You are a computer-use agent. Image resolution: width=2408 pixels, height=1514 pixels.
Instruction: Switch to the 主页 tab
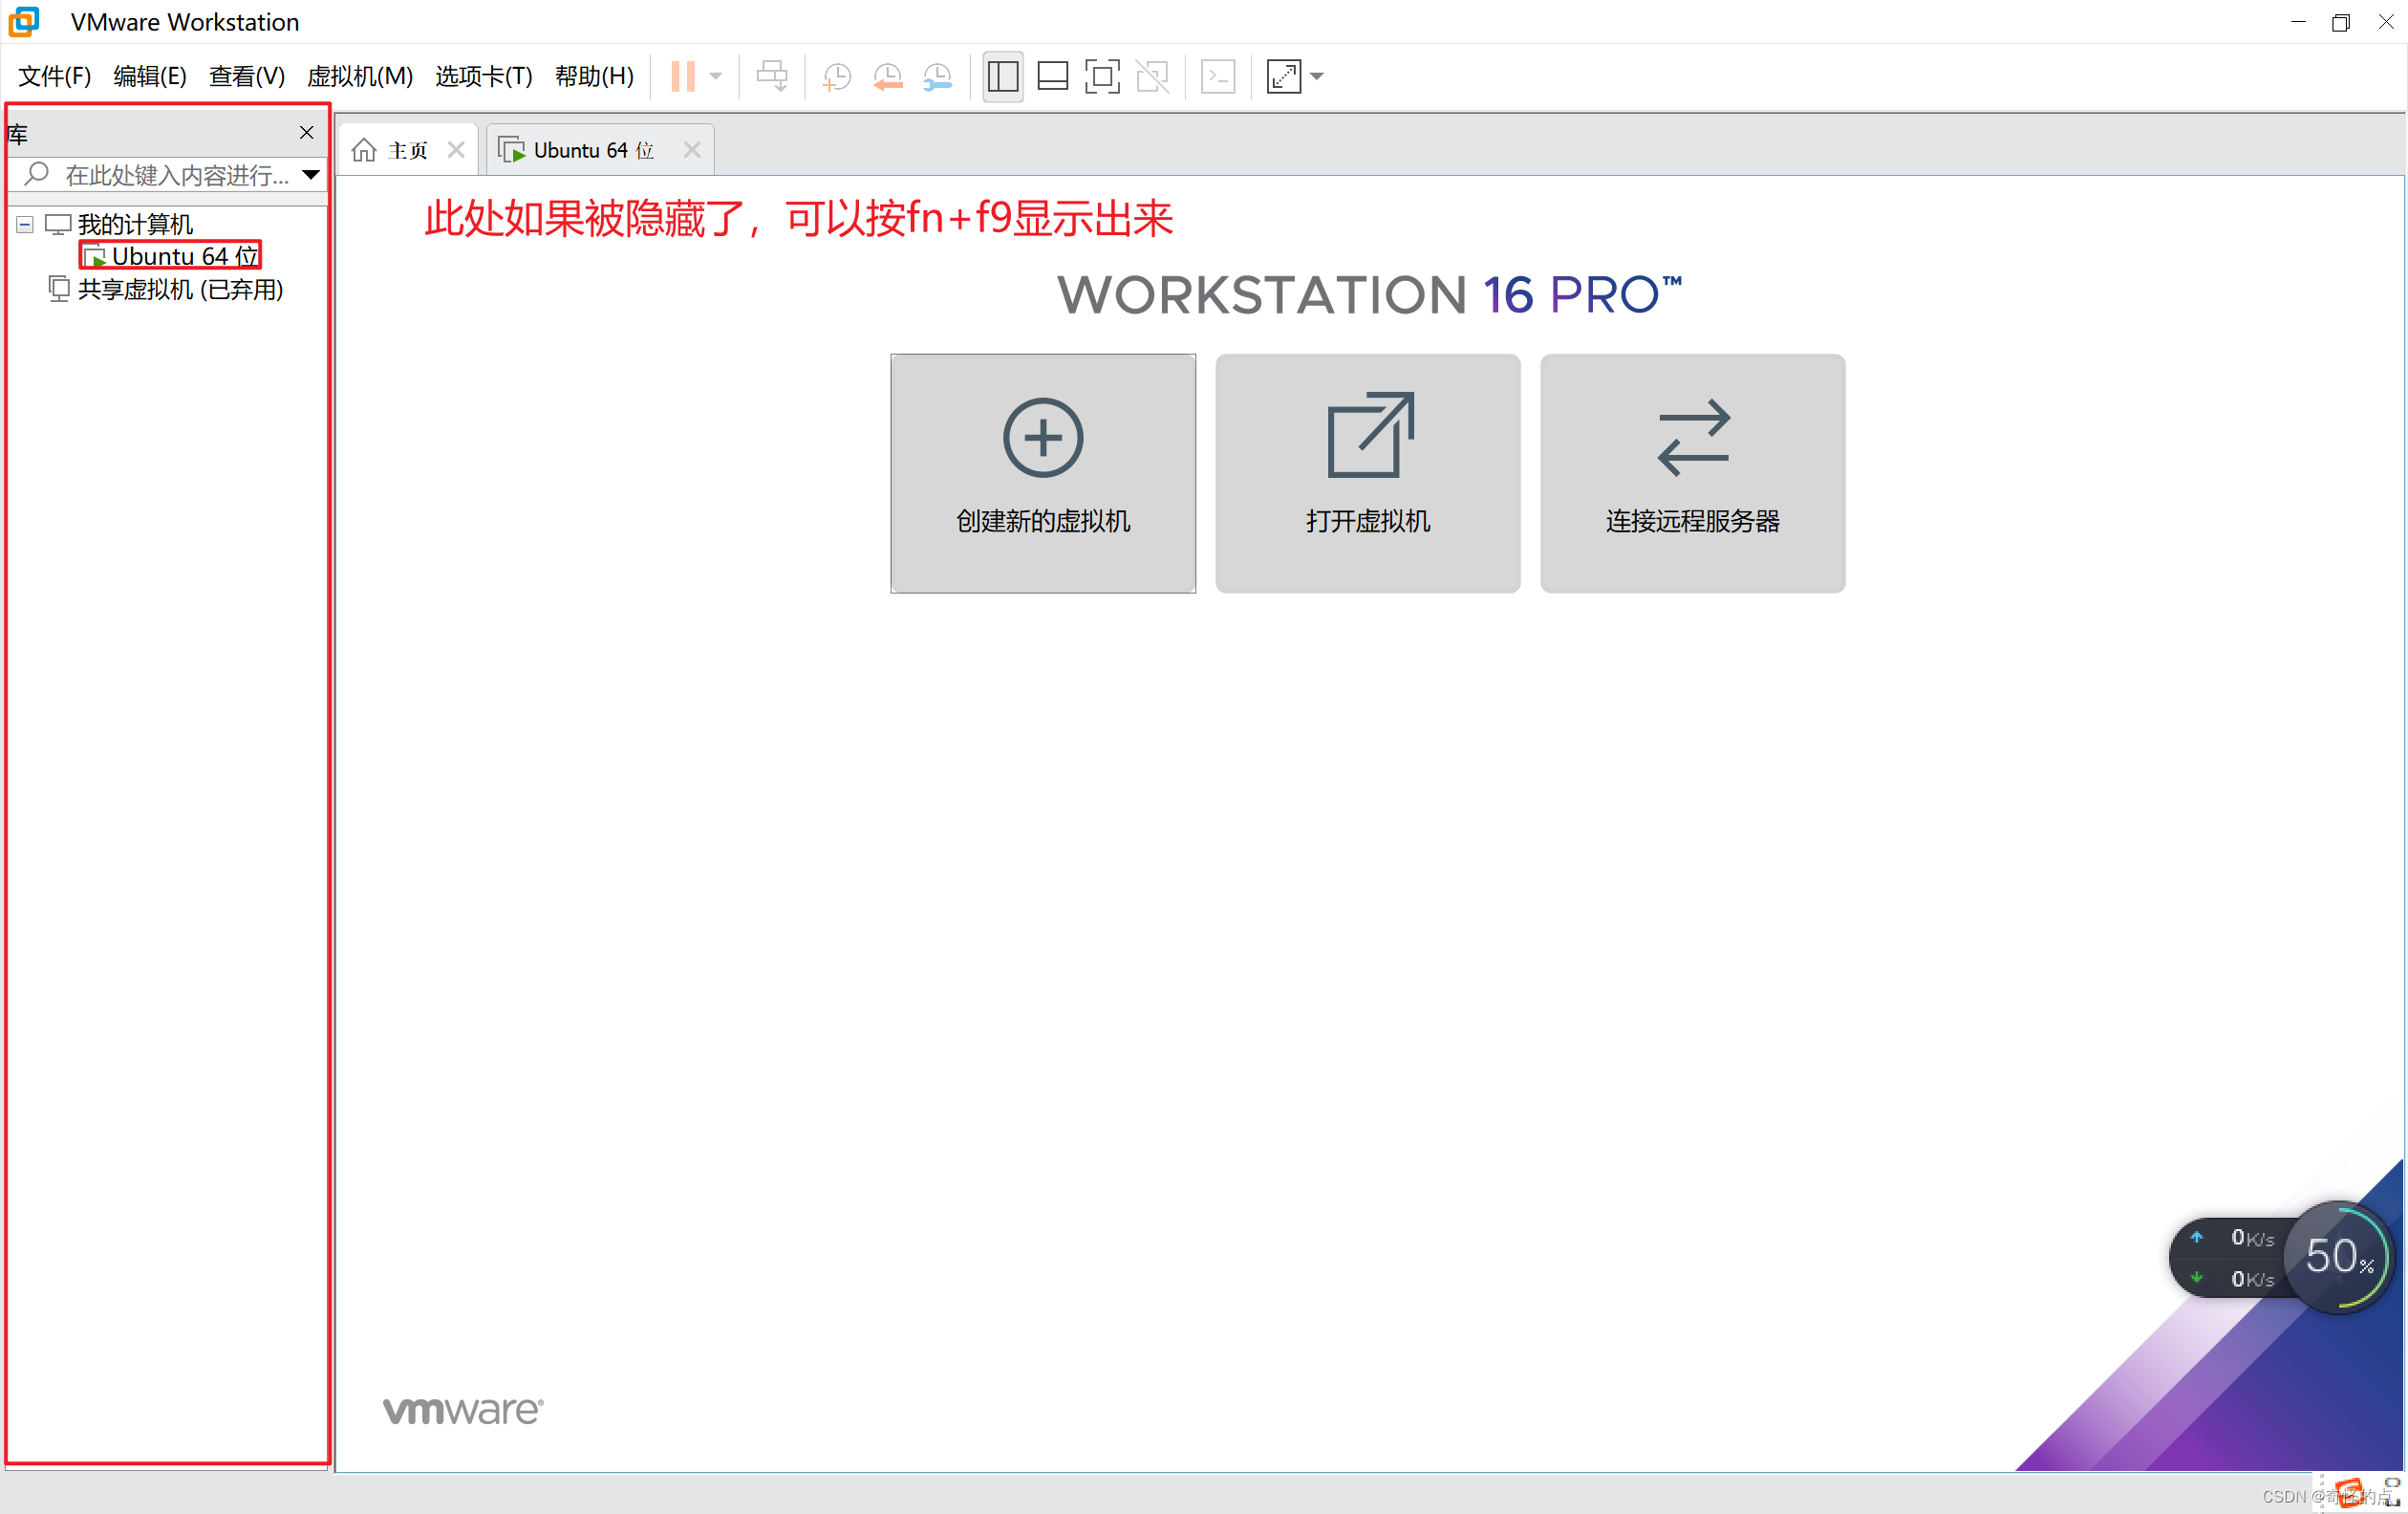point(407,149)
